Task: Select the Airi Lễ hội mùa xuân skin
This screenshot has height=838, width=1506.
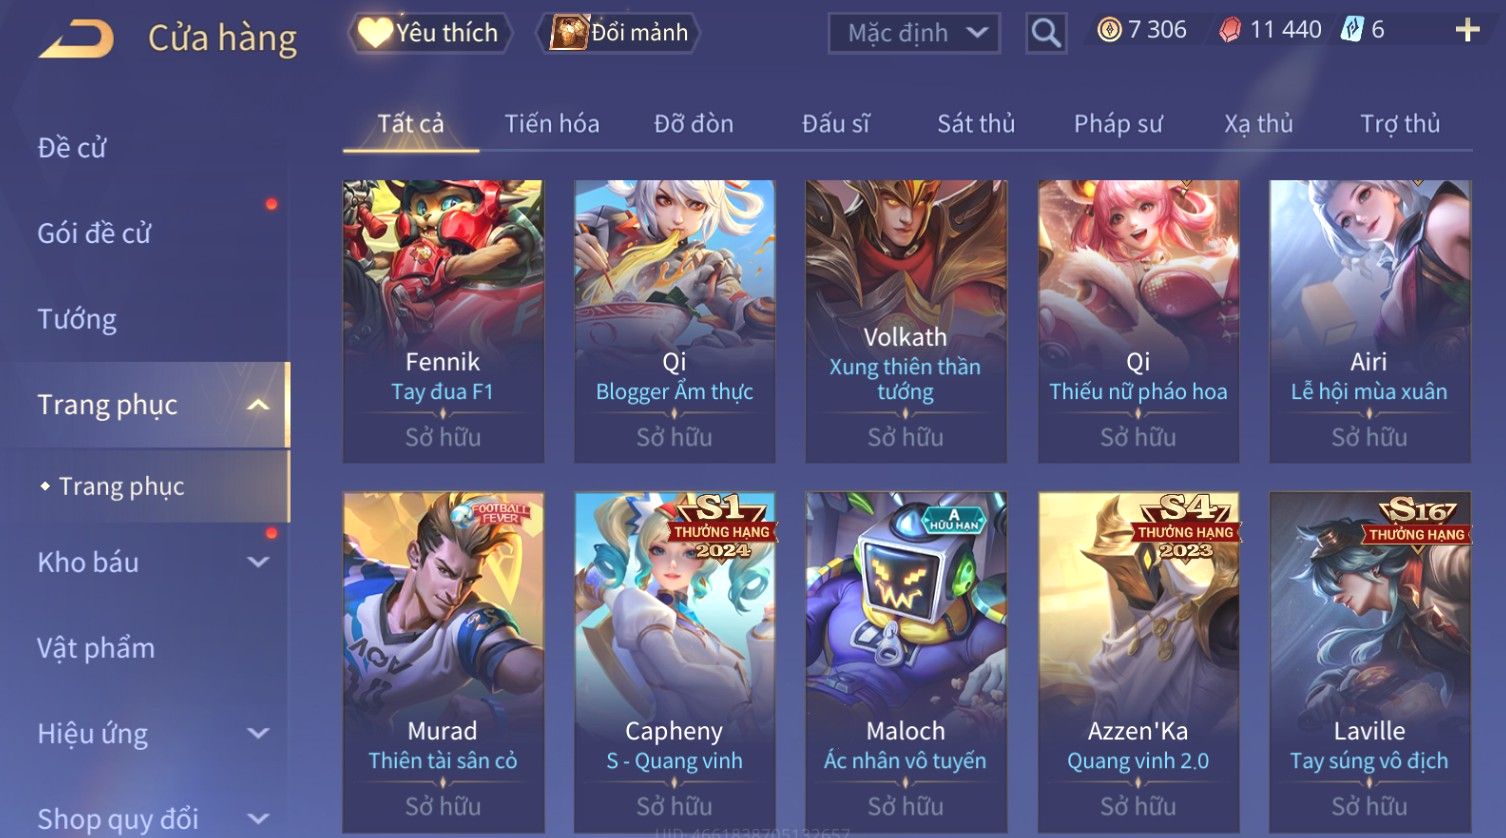Action: (x=1370, y=321)
